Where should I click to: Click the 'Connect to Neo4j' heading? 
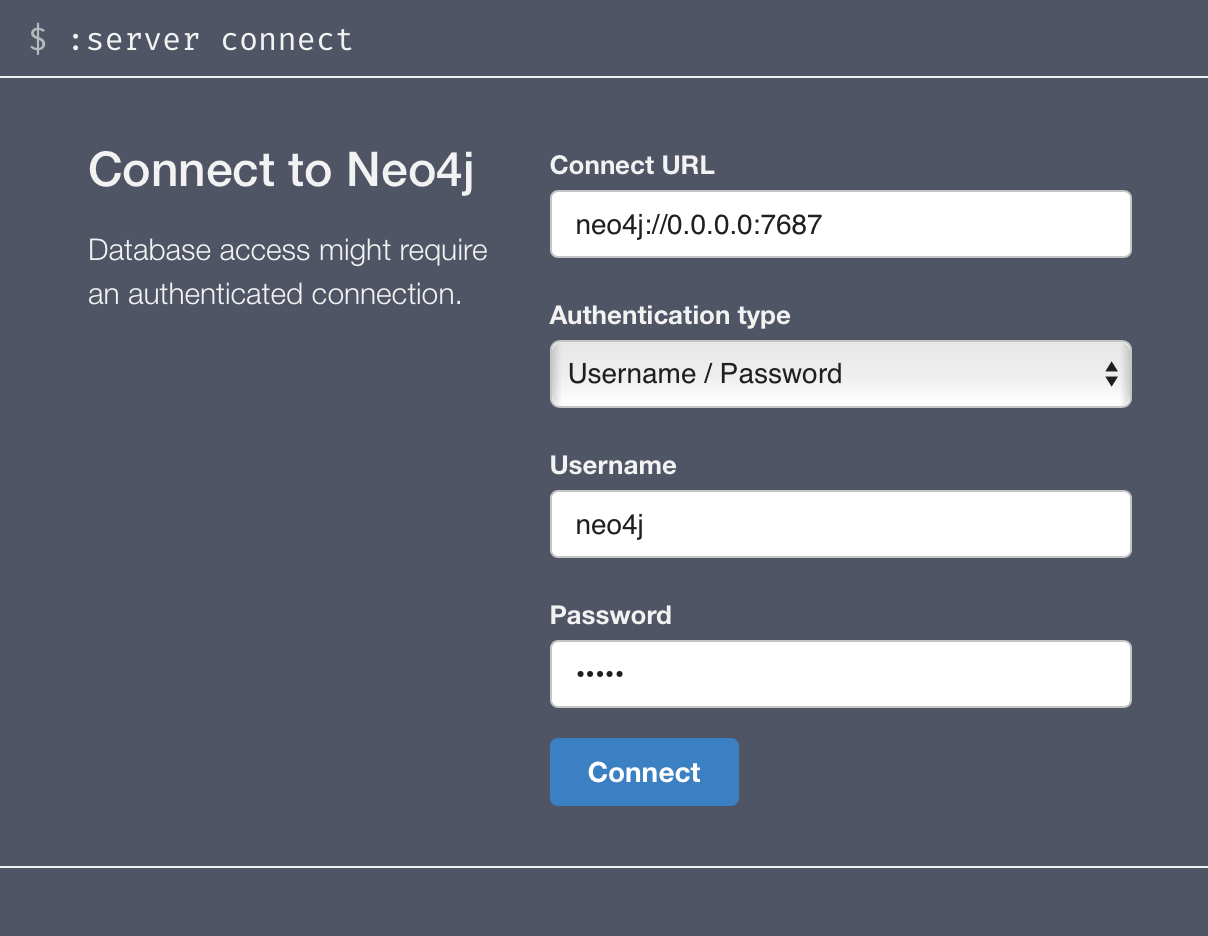click(x=281, y=170)
